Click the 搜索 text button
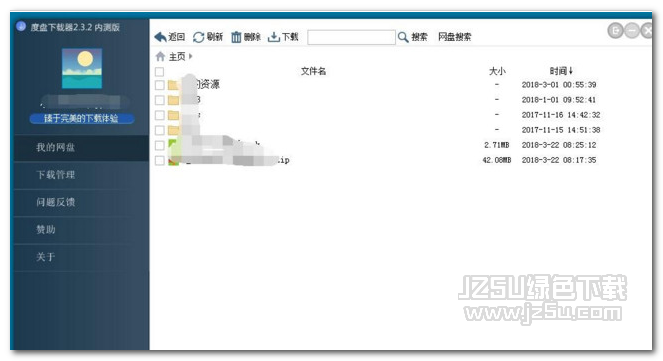Viewport: 663px width, 361px height. tap(419, 37)
